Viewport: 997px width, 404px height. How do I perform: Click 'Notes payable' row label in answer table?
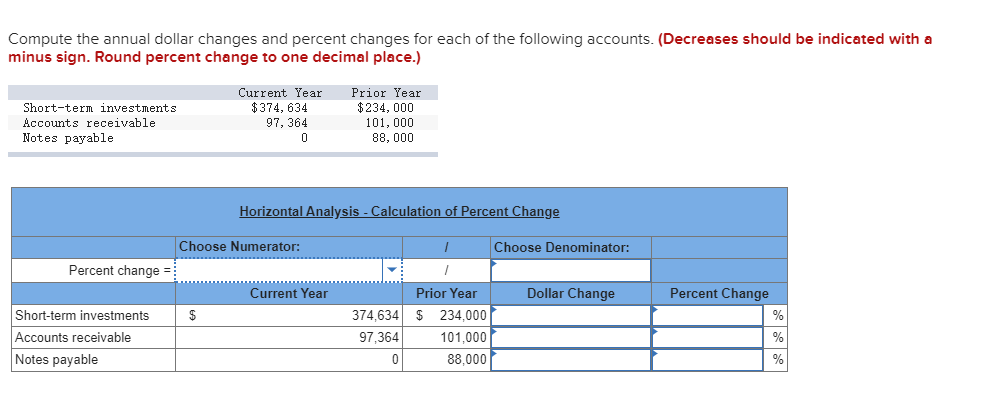pos(57,359)
